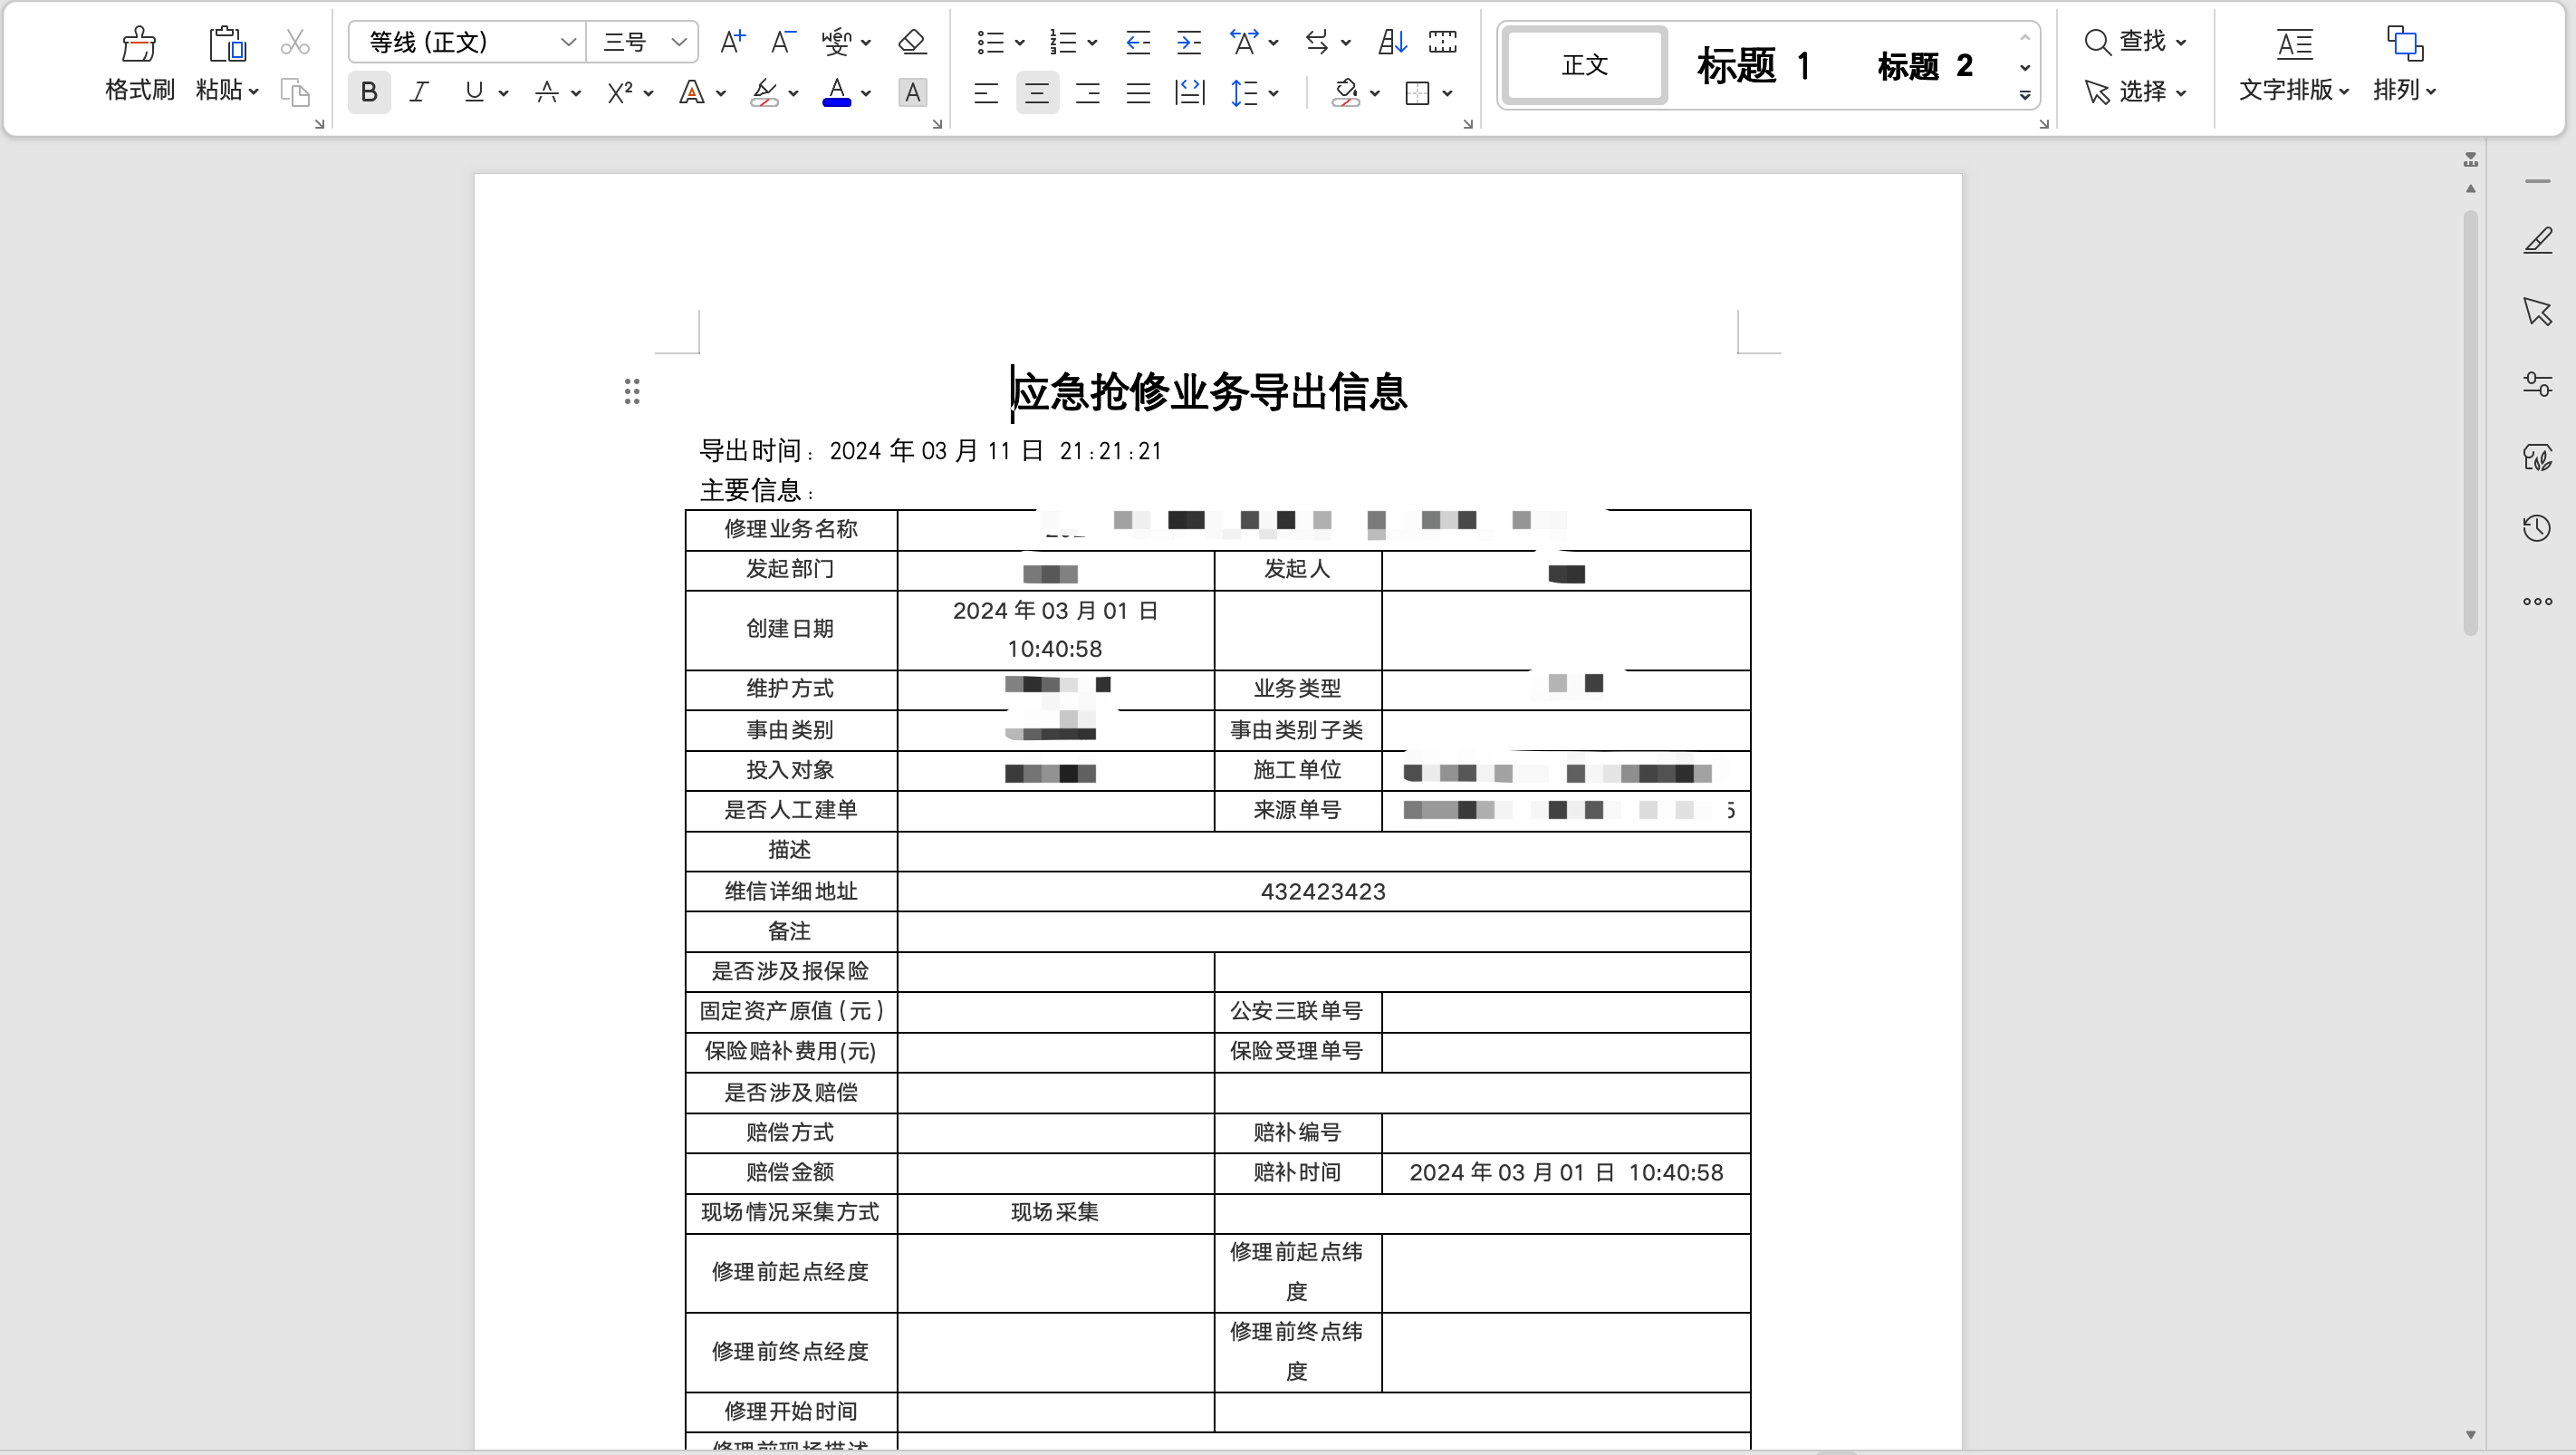The width and height of the screenshot is (2576, 1455).
Task: Increase font size with A+ icon
Action: 732,42
